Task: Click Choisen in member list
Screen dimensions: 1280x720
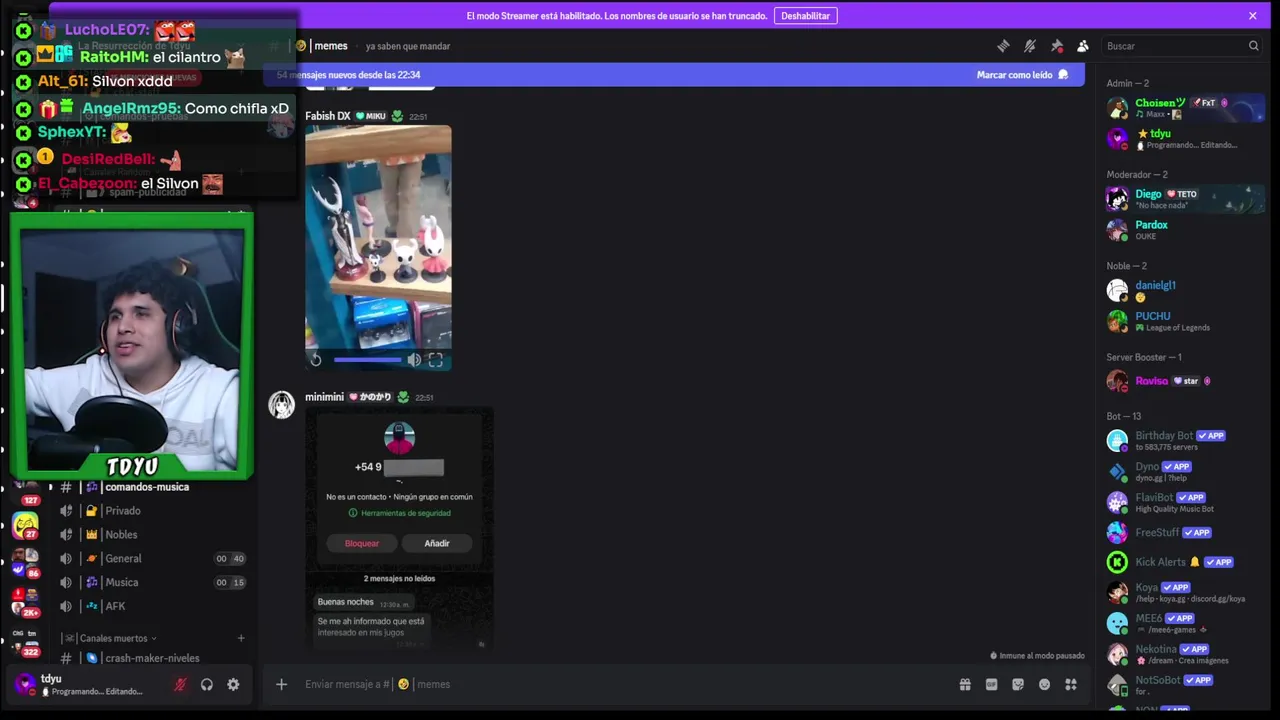Action: 1185,108
